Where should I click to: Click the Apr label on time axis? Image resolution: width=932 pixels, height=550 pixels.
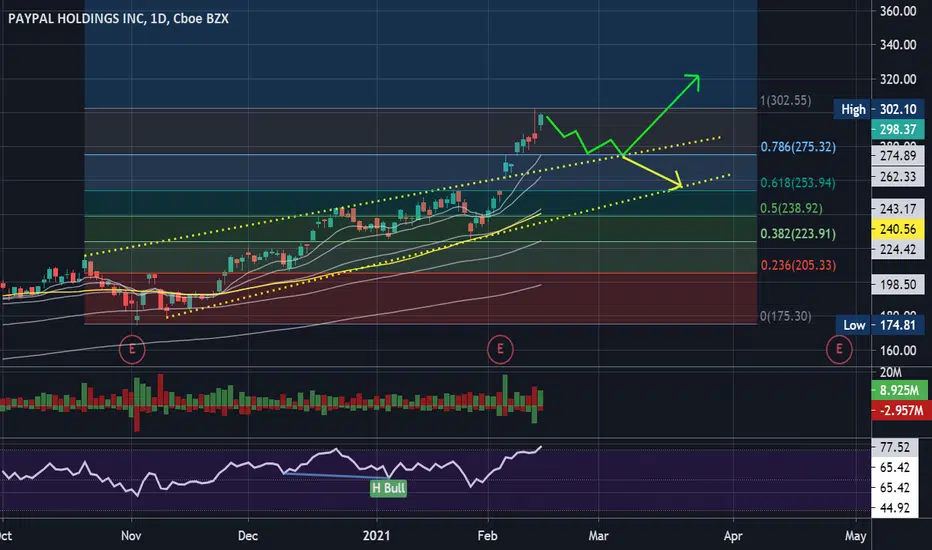click(x=733, y=536)
